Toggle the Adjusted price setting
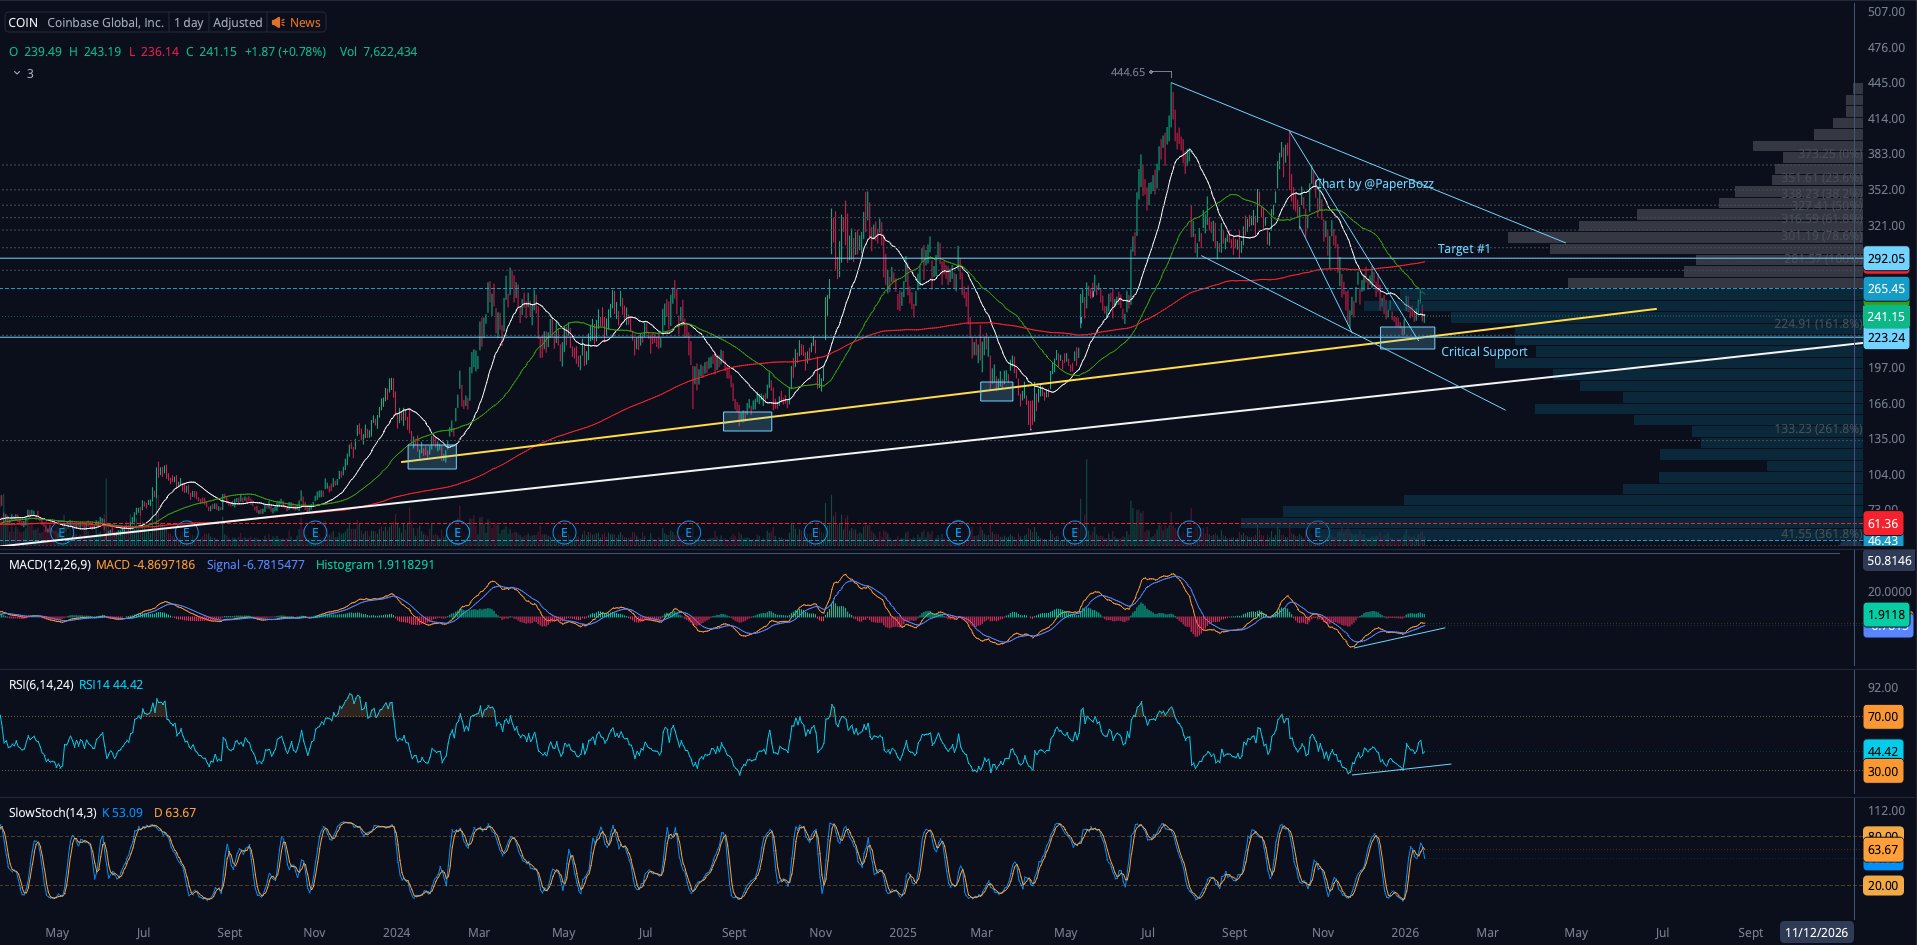 click(x=237, y=22)
